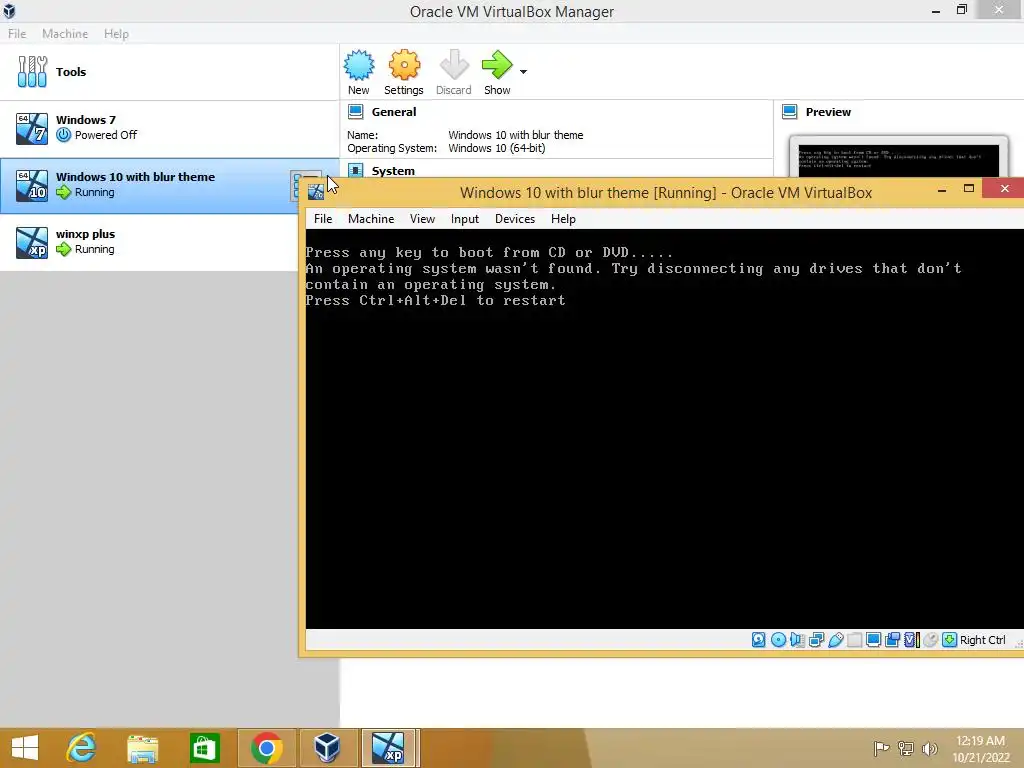Open File menu in VirtualBox Manager
Viewport: 1024px width, 768px height.
tap(17, 33)
